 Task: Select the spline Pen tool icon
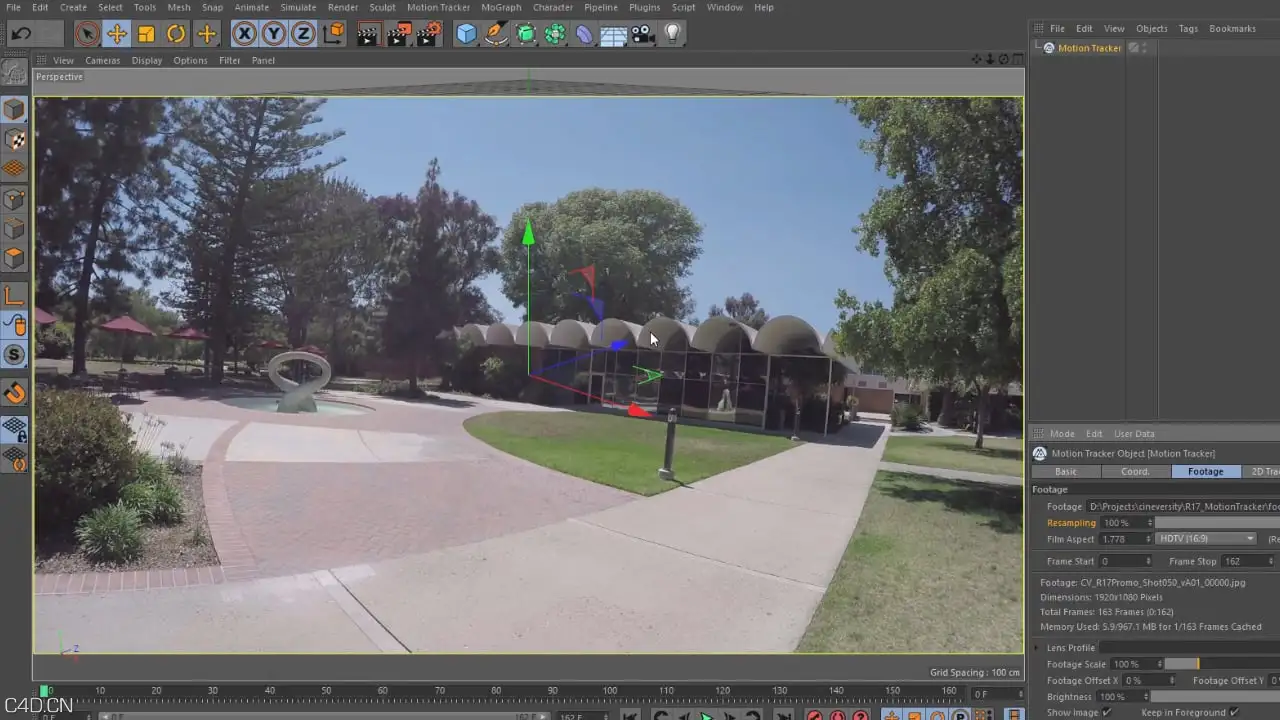pos(496,34)
